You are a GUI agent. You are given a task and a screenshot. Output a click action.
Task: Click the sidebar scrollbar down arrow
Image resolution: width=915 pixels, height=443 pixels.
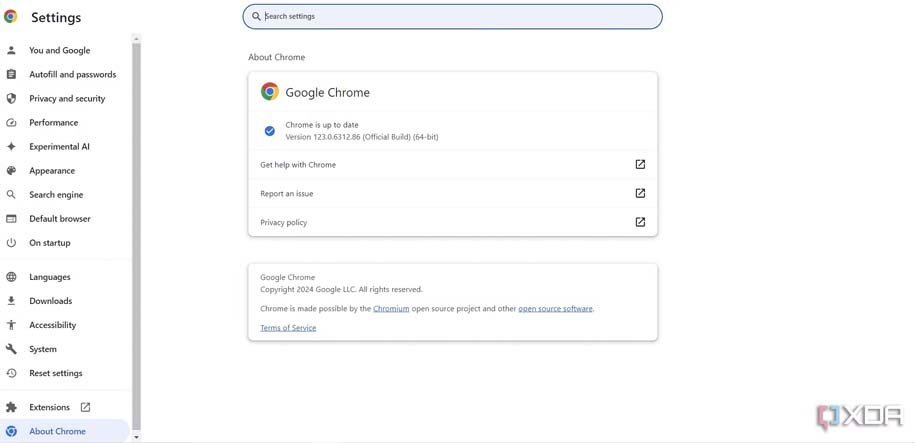coord(136,436)
